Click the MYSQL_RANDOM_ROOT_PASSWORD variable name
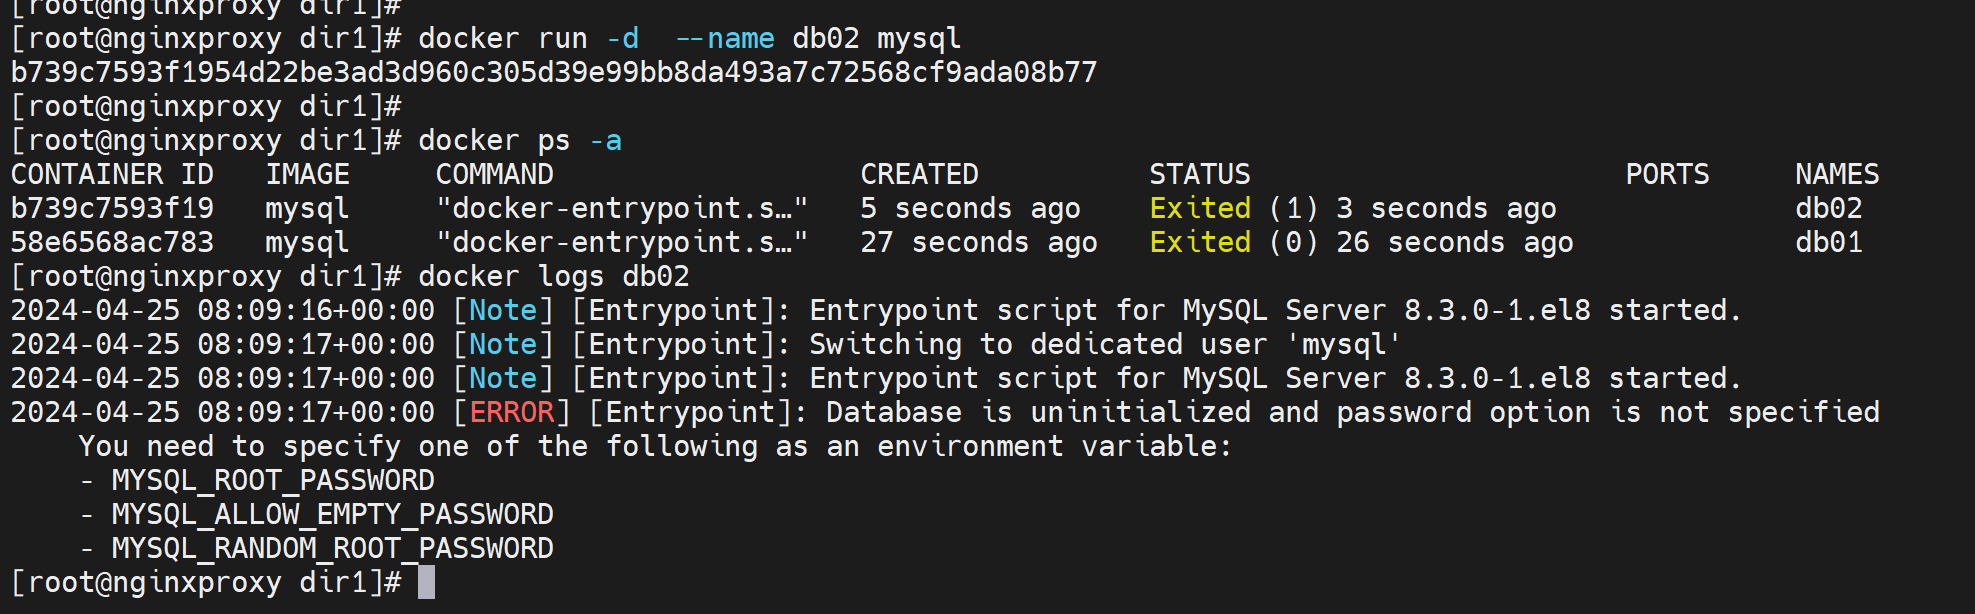1975x614 pixels. (332, 548)
